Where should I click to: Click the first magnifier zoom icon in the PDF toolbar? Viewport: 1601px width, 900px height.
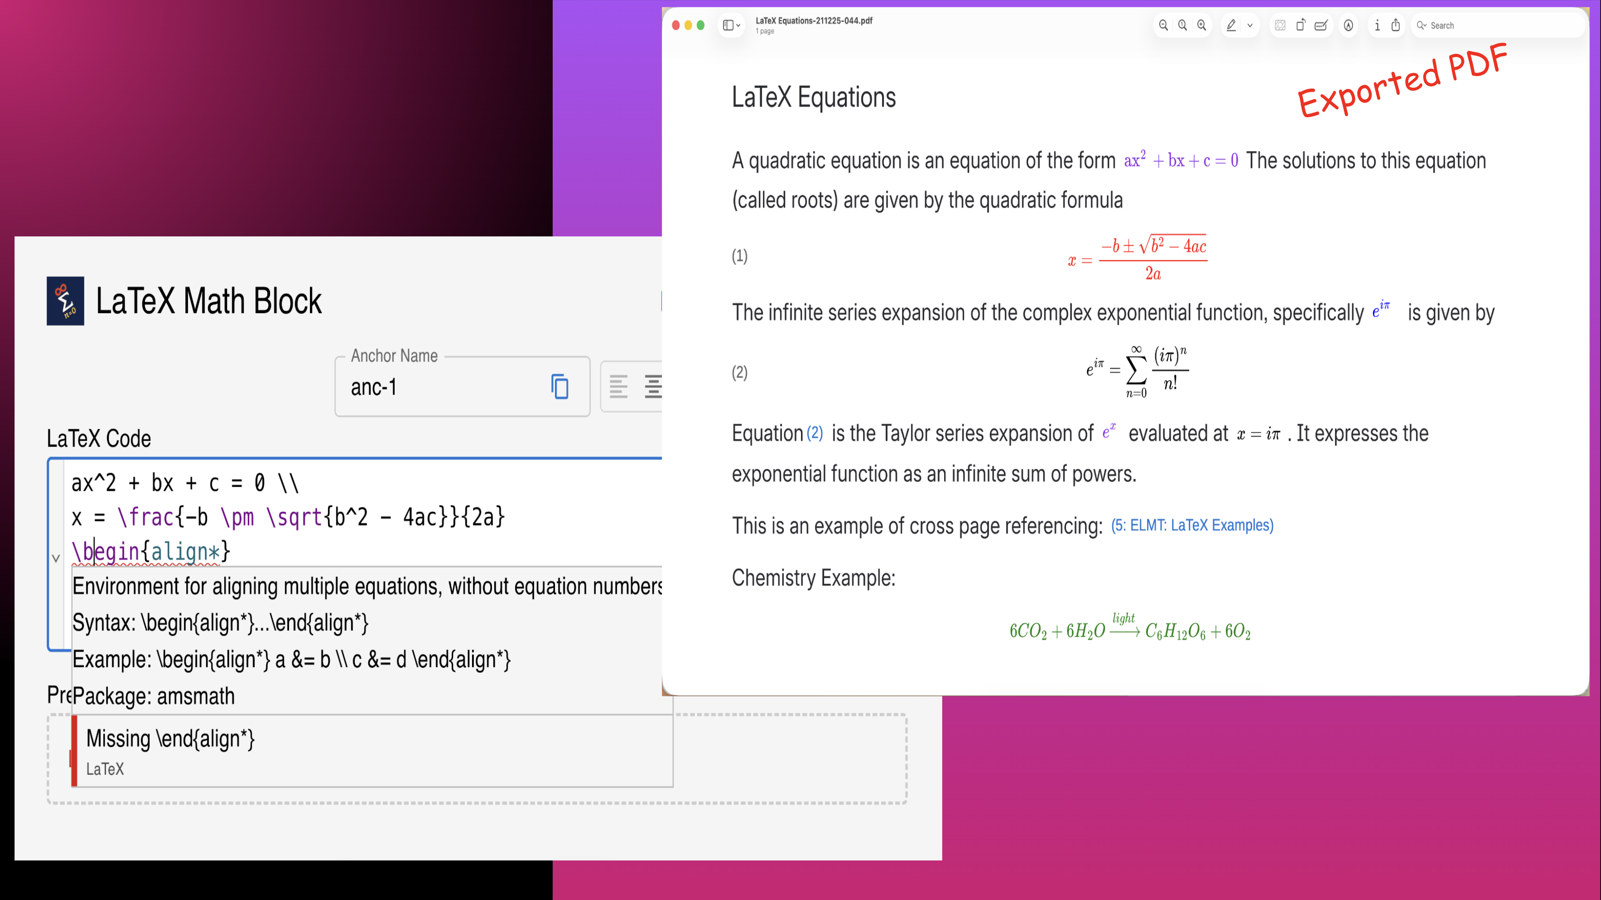pos(1163,25)
